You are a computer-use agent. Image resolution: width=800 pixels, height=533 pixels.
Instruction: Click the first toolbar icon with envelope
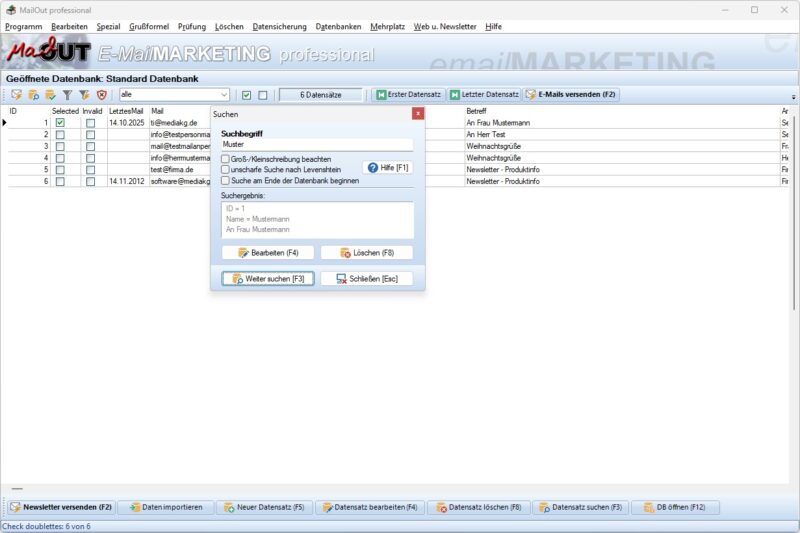point(16,95)
